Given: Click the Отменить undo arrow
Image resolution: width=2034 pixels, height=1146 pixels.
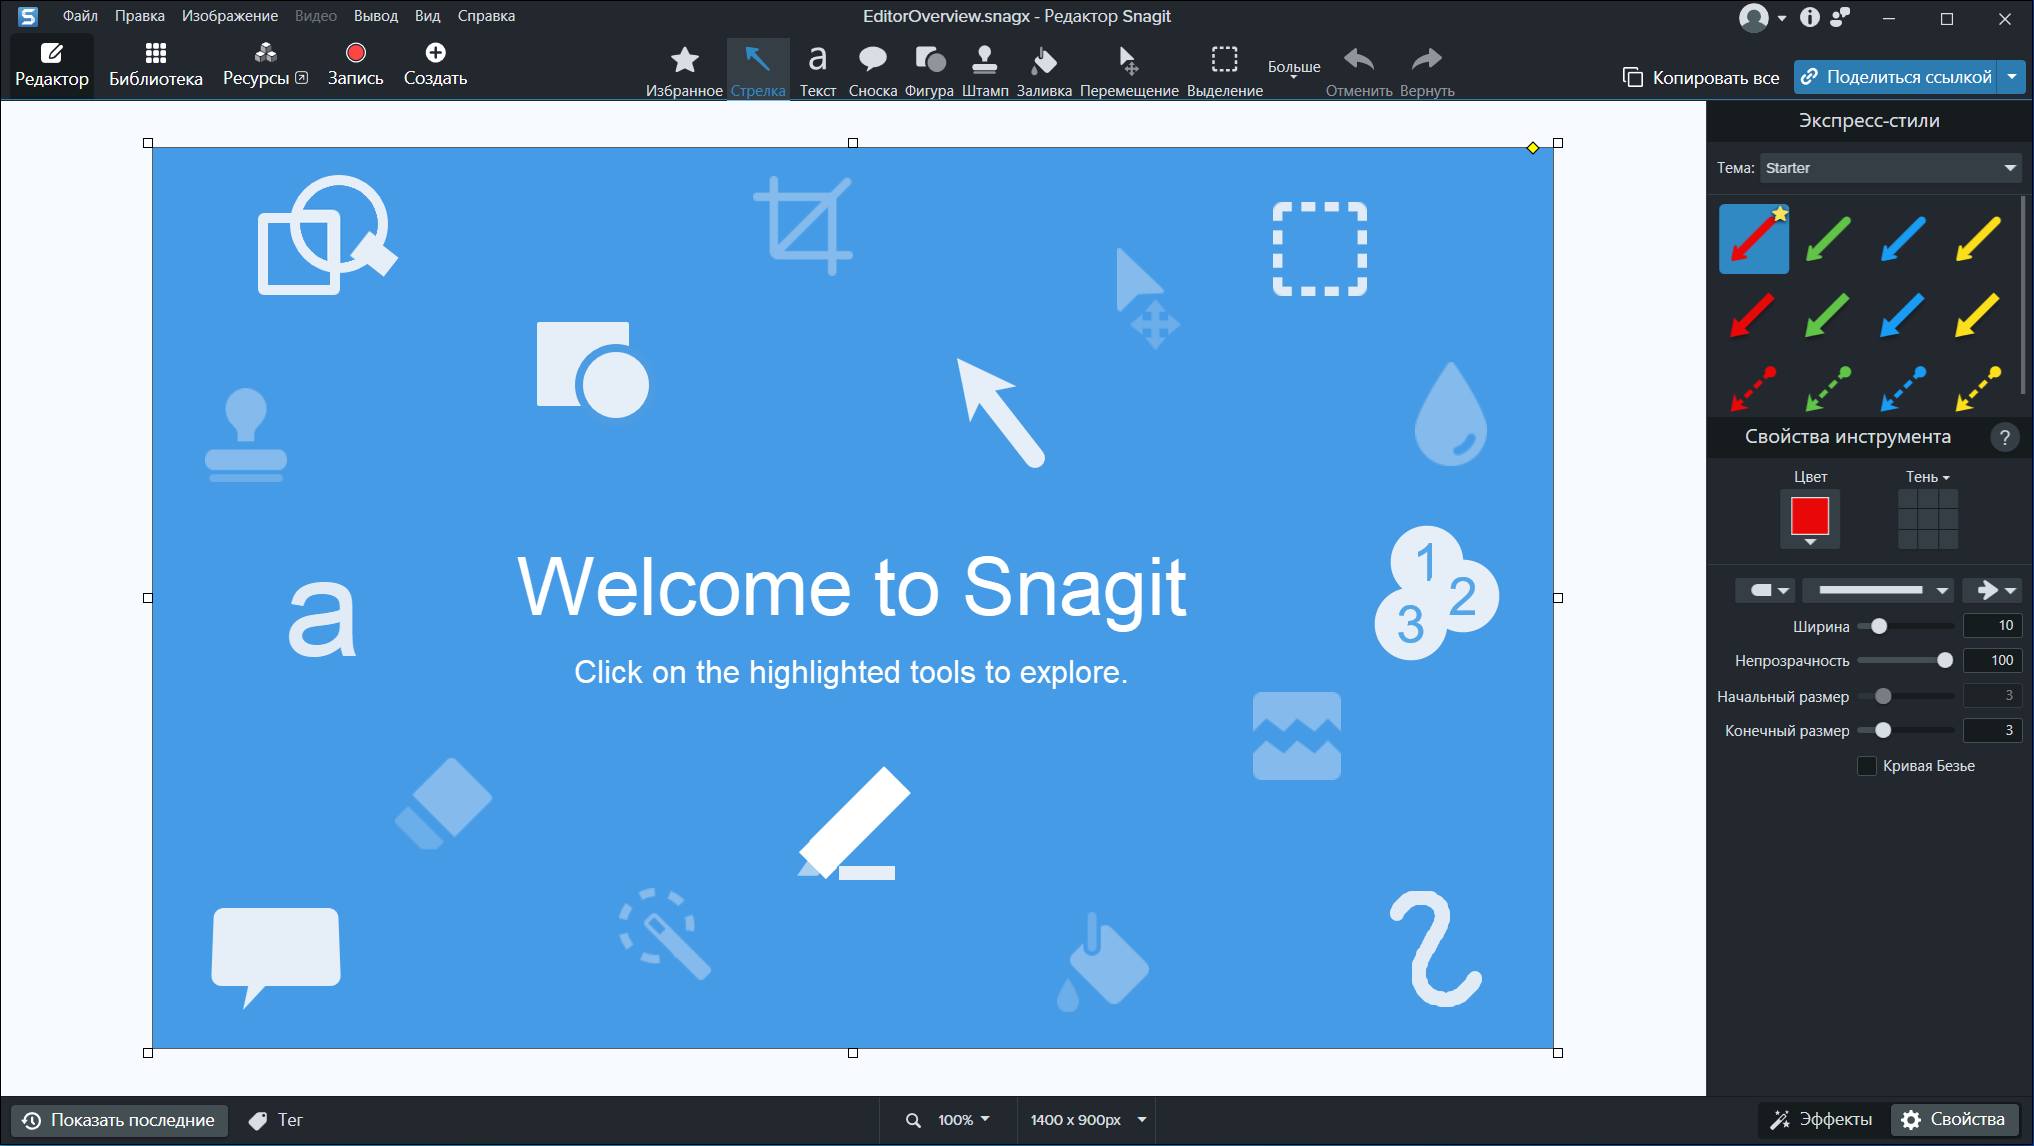Looking at the screenshot, I should (1359, 70).
